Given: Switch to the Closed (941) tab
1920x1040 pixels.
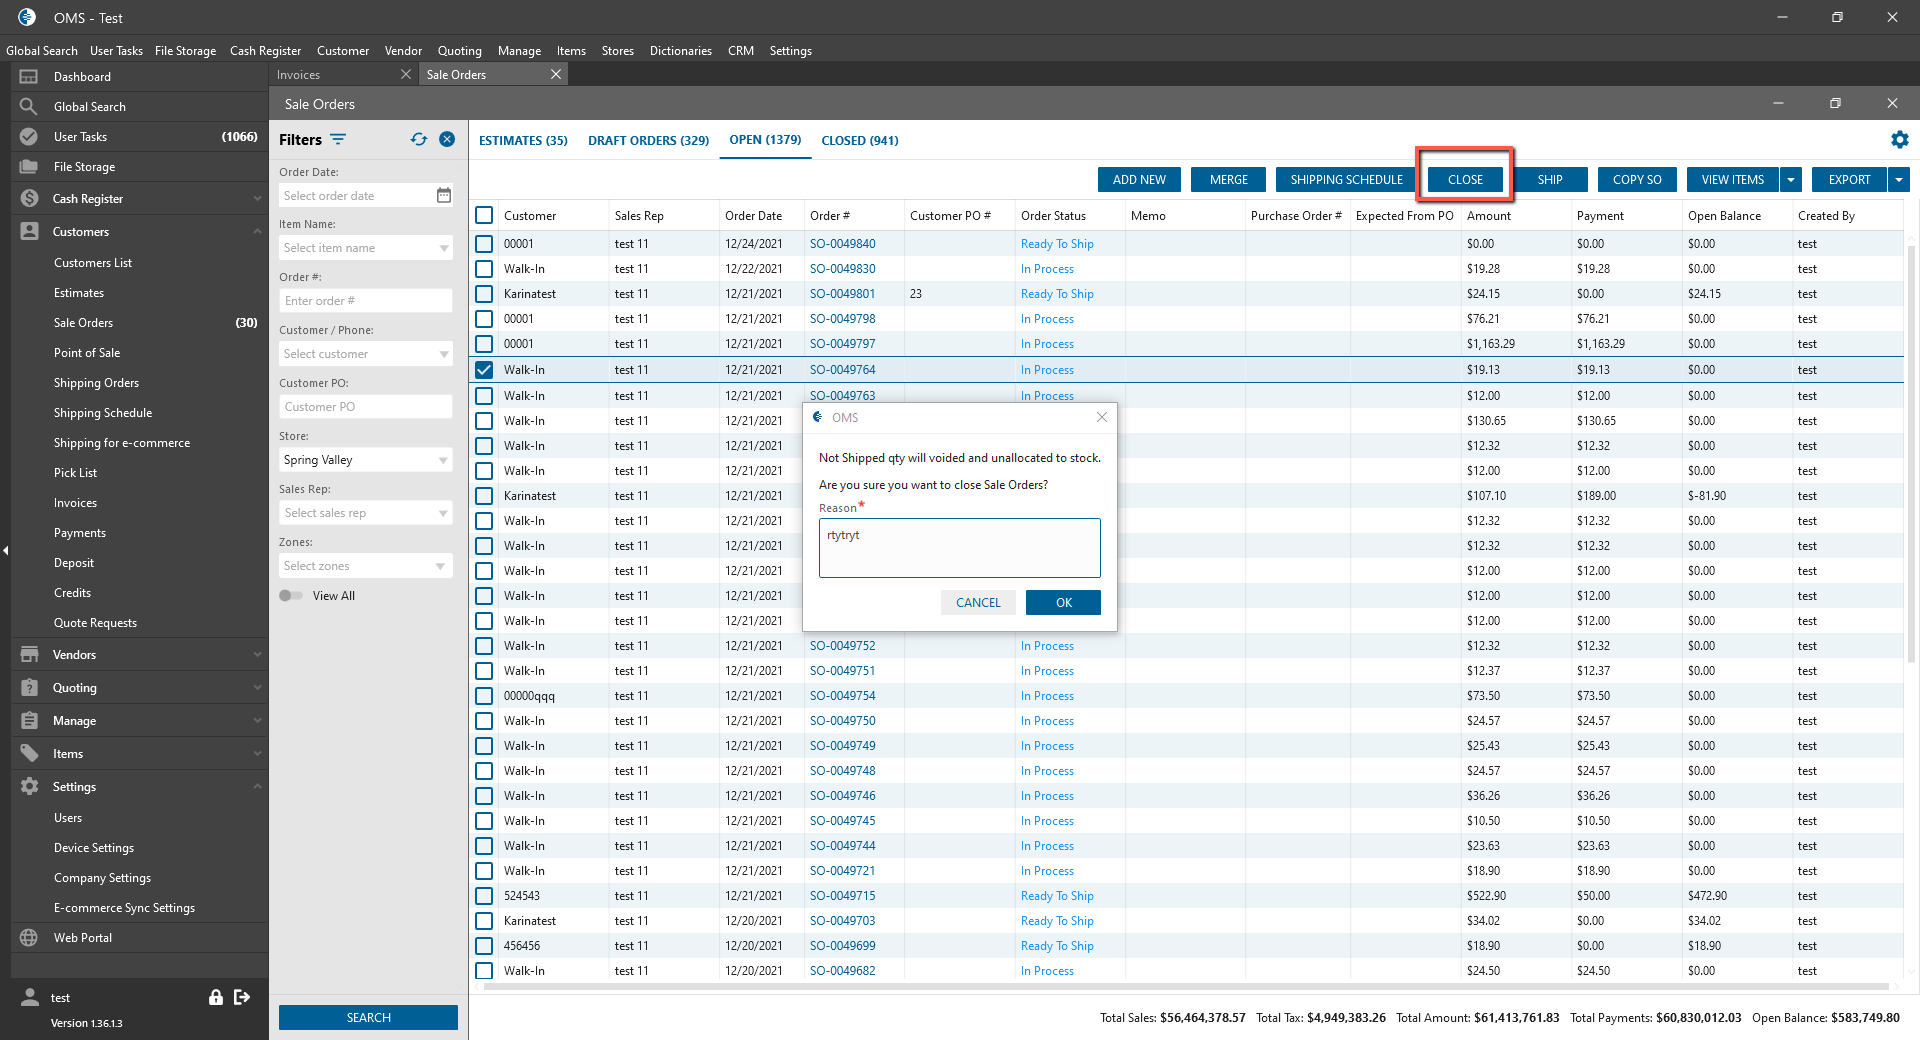Looking at the screenshot, I should tap(859, 141).
